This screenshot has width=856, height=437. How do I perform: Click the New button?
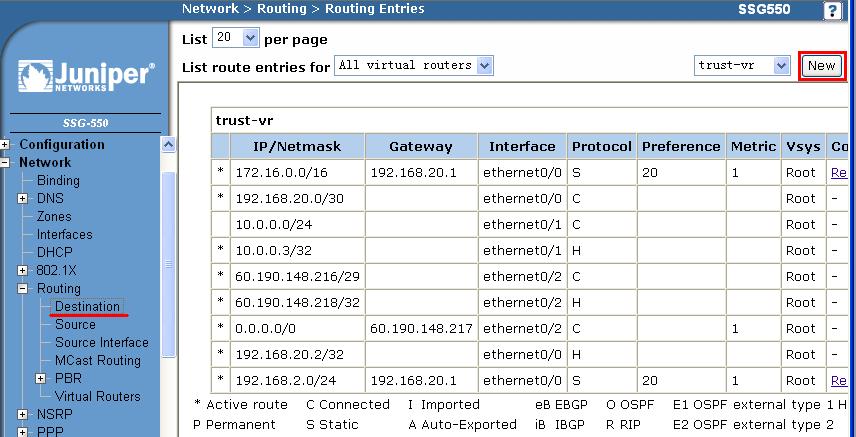(821, 66)
